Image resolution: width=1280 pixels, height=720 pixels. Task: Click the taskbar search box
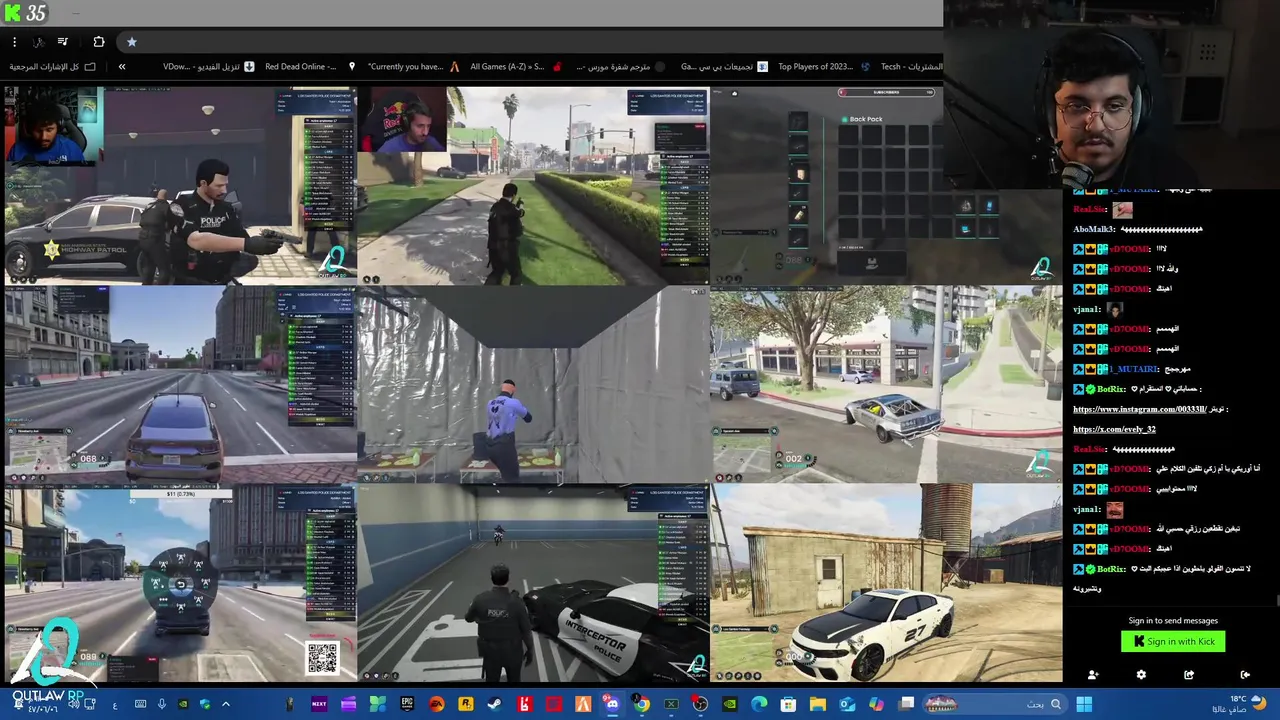click(x=996, y=704)
